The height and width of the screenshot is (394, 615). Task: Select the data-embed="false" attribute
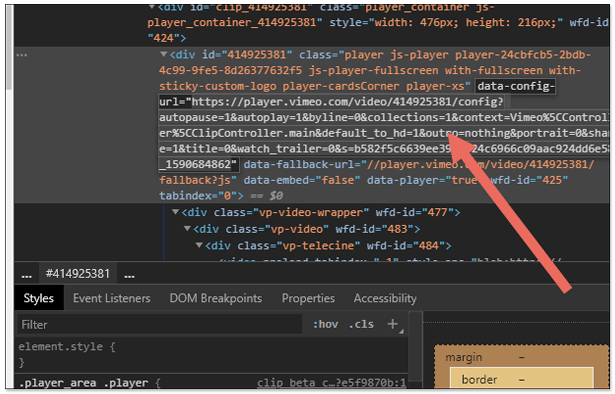click(x=302, y=180)
